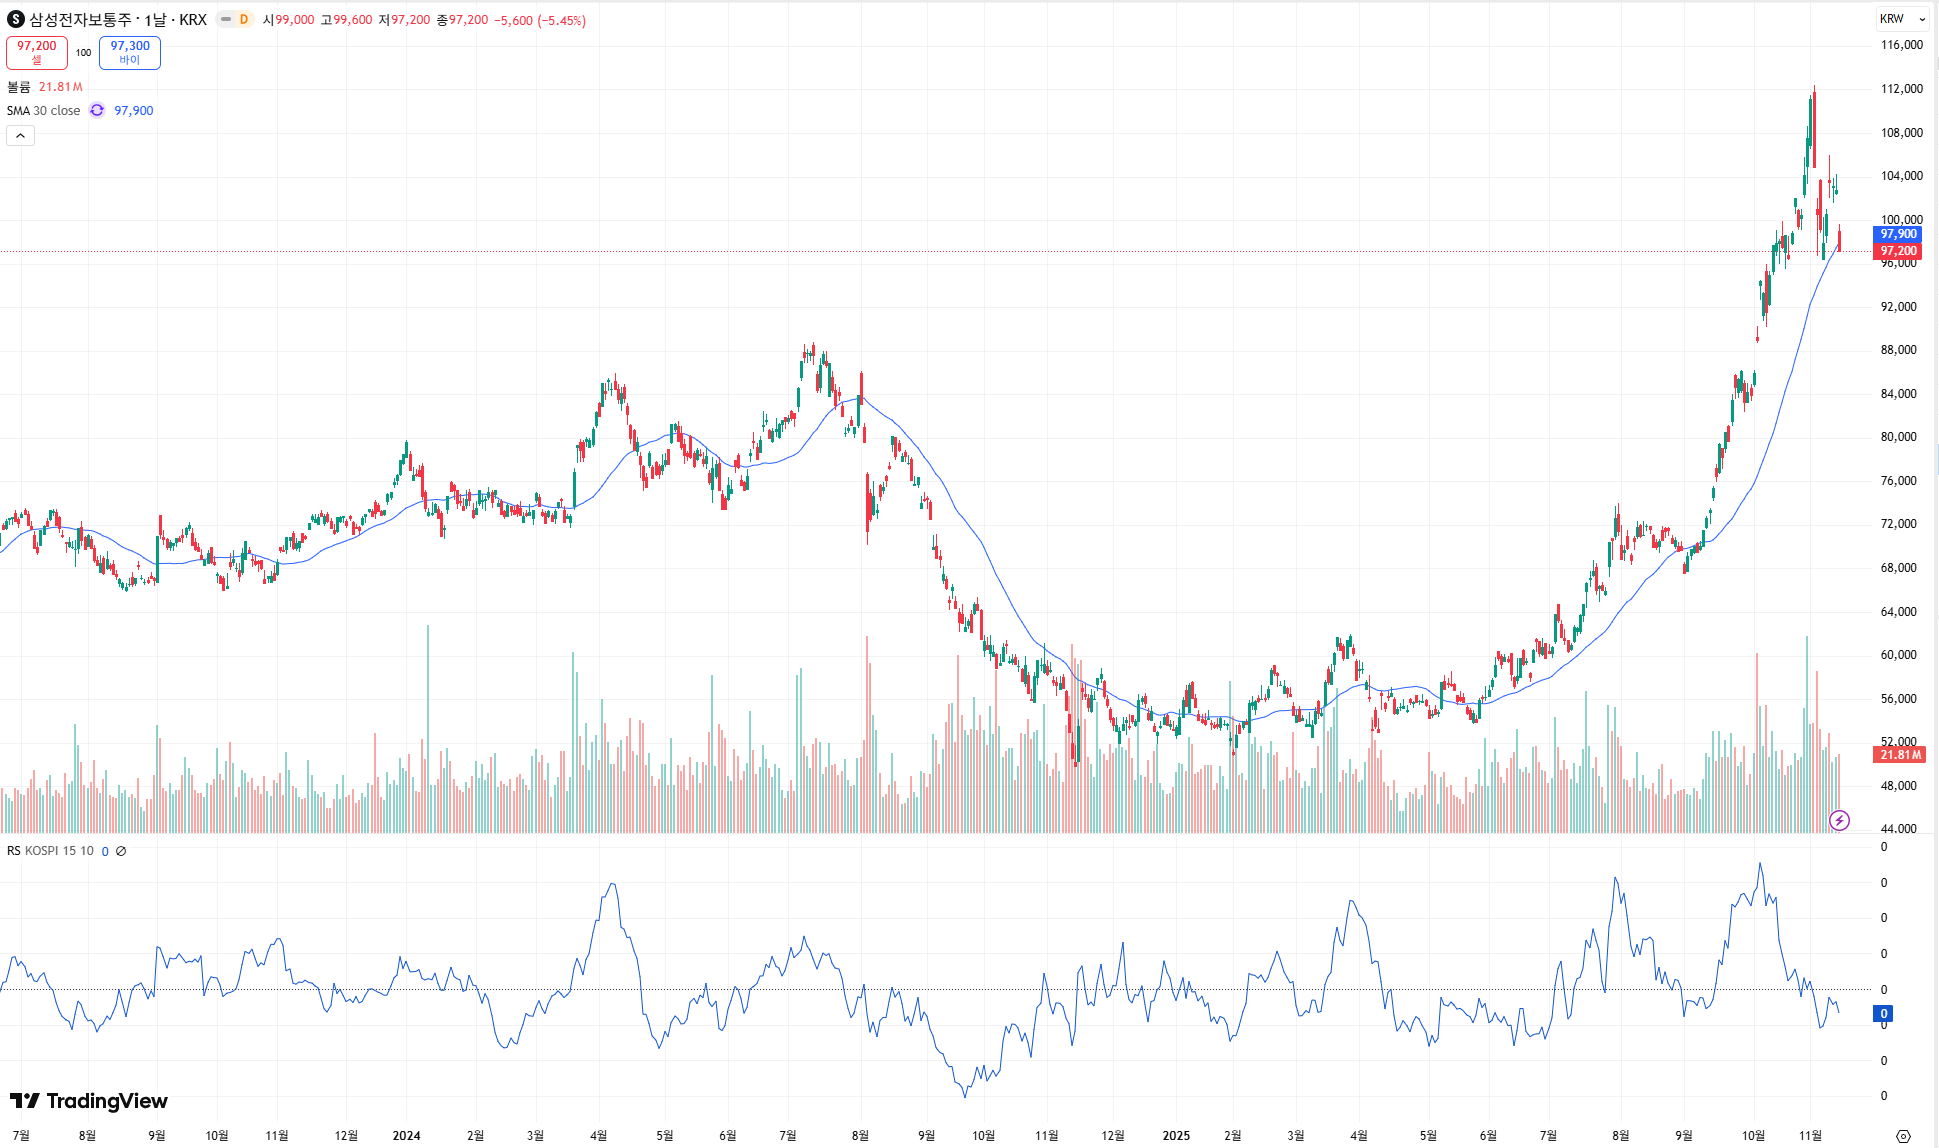The height and width of the screenshot is (1148, 1939).
Task: Click the 97,300 buy button
Action: click(x=130, y=52)
